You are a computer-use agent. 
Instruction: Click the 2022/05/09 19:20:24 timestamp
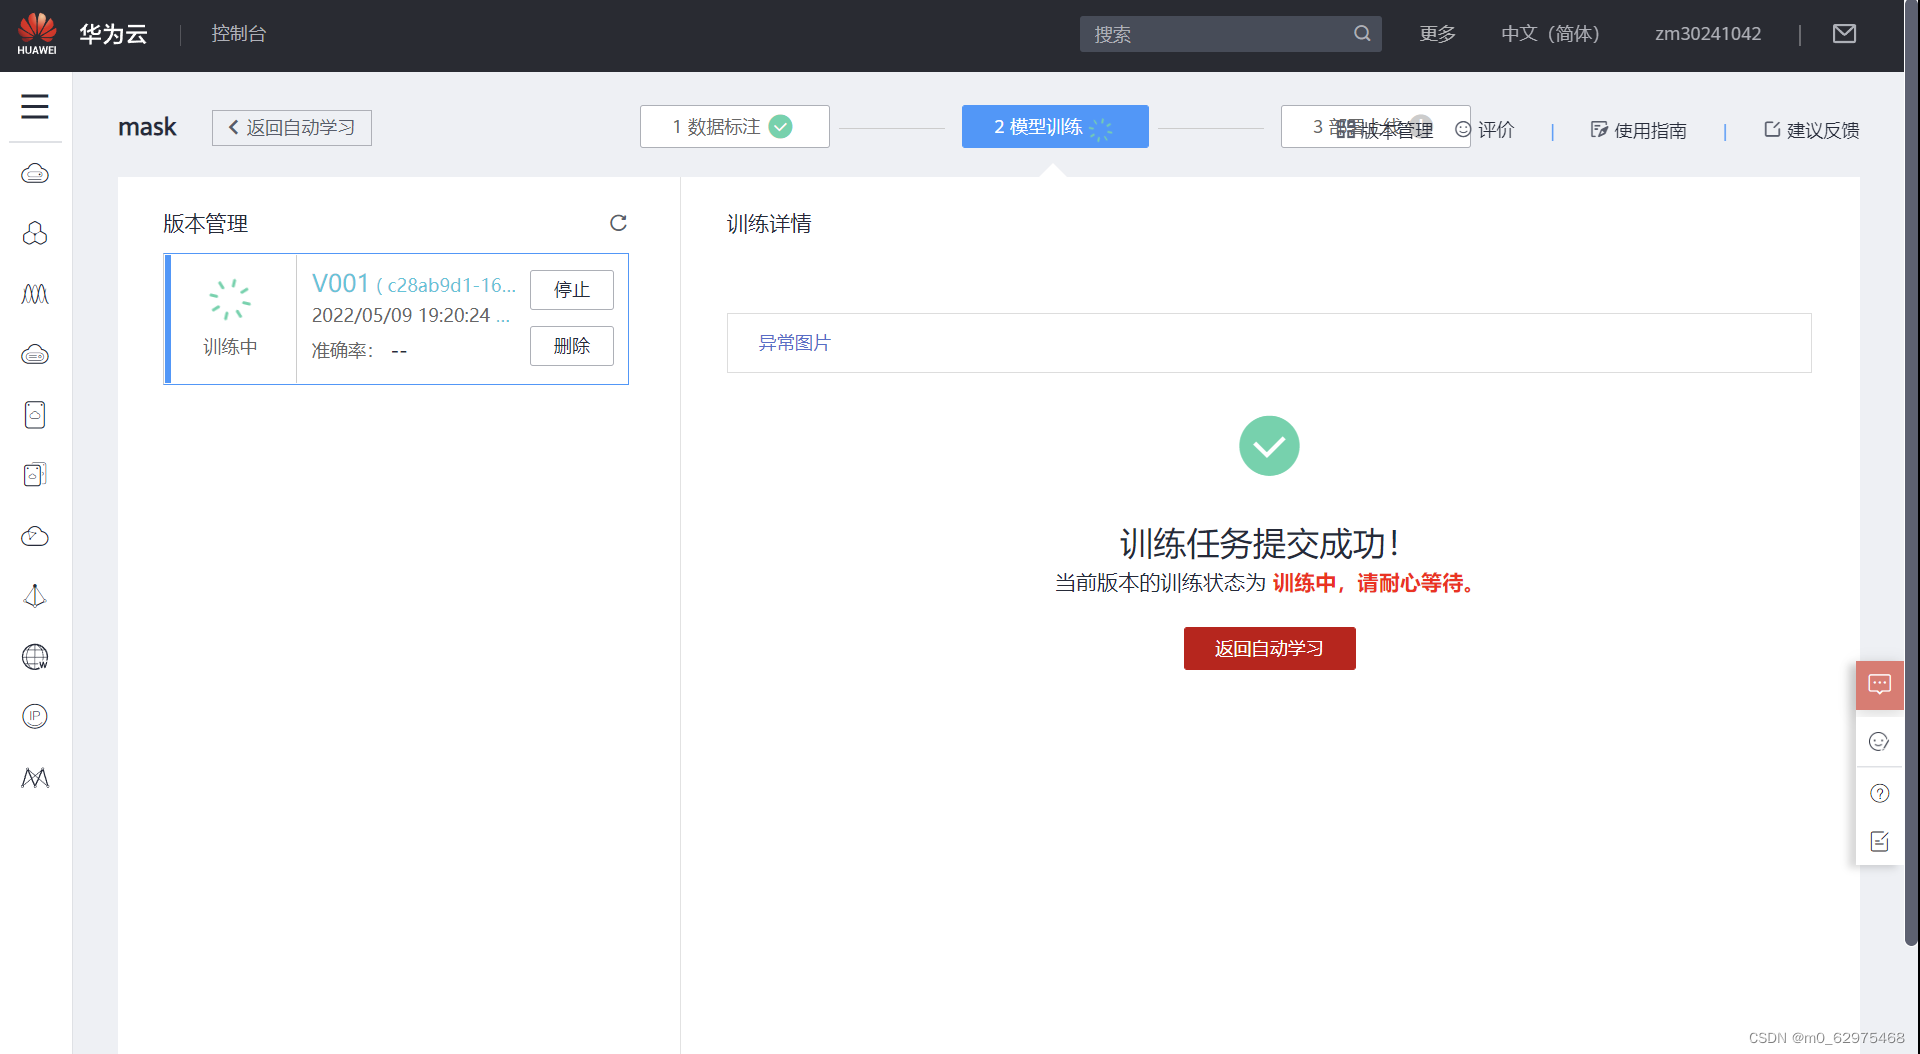[401, 316]
